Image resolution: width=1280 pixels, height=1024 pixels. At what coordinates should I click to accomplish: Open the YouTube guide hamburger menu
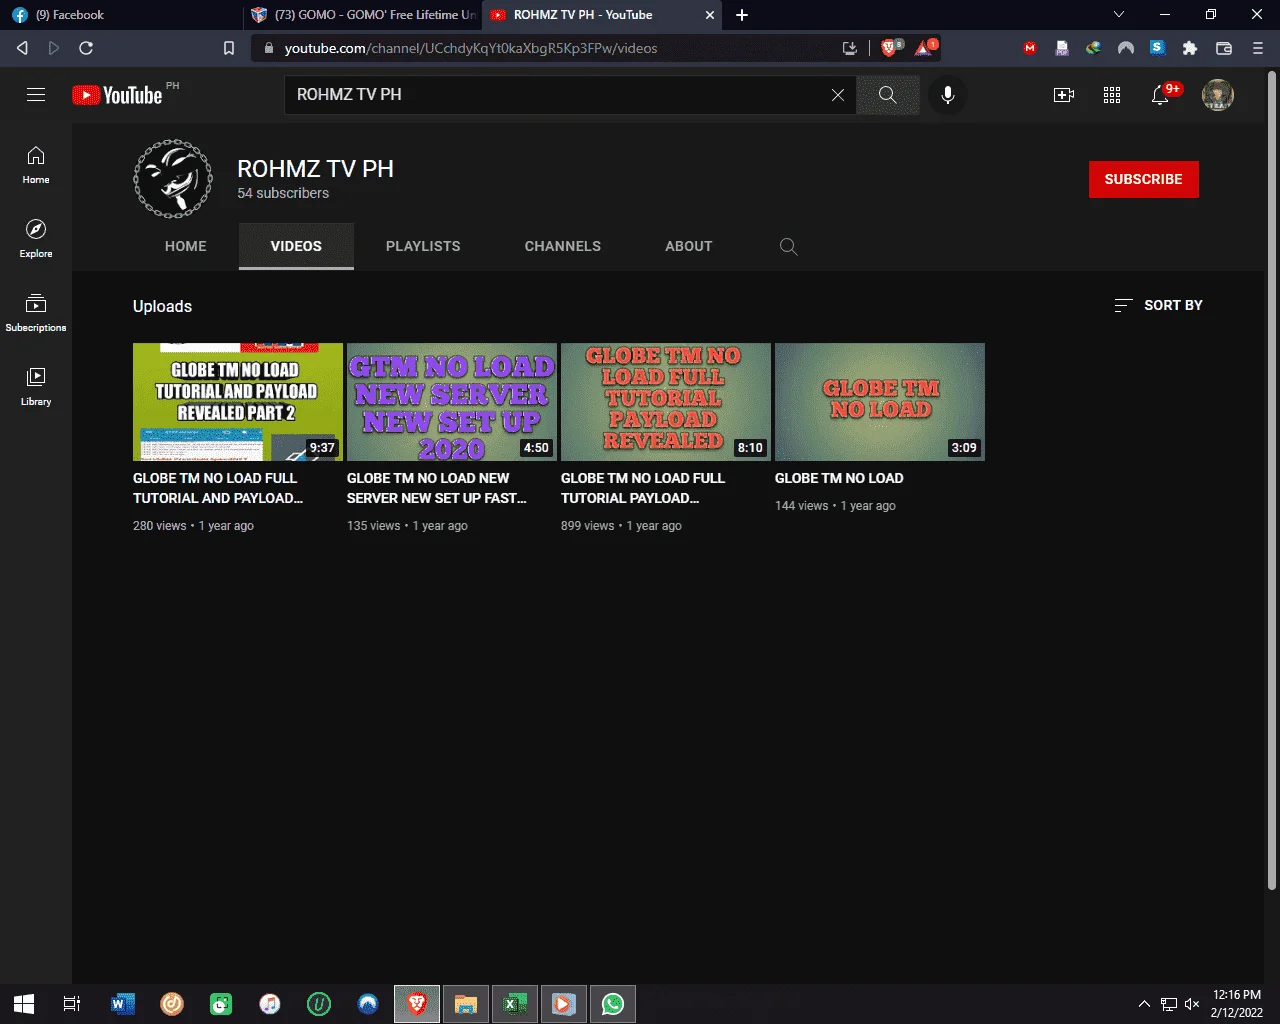click(36, 95)
